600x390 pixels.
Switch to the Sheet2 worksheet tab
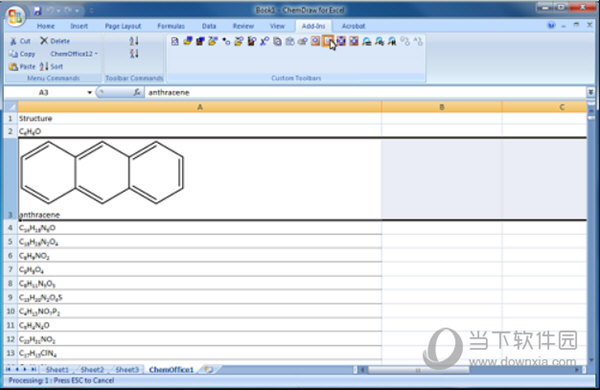92,370
